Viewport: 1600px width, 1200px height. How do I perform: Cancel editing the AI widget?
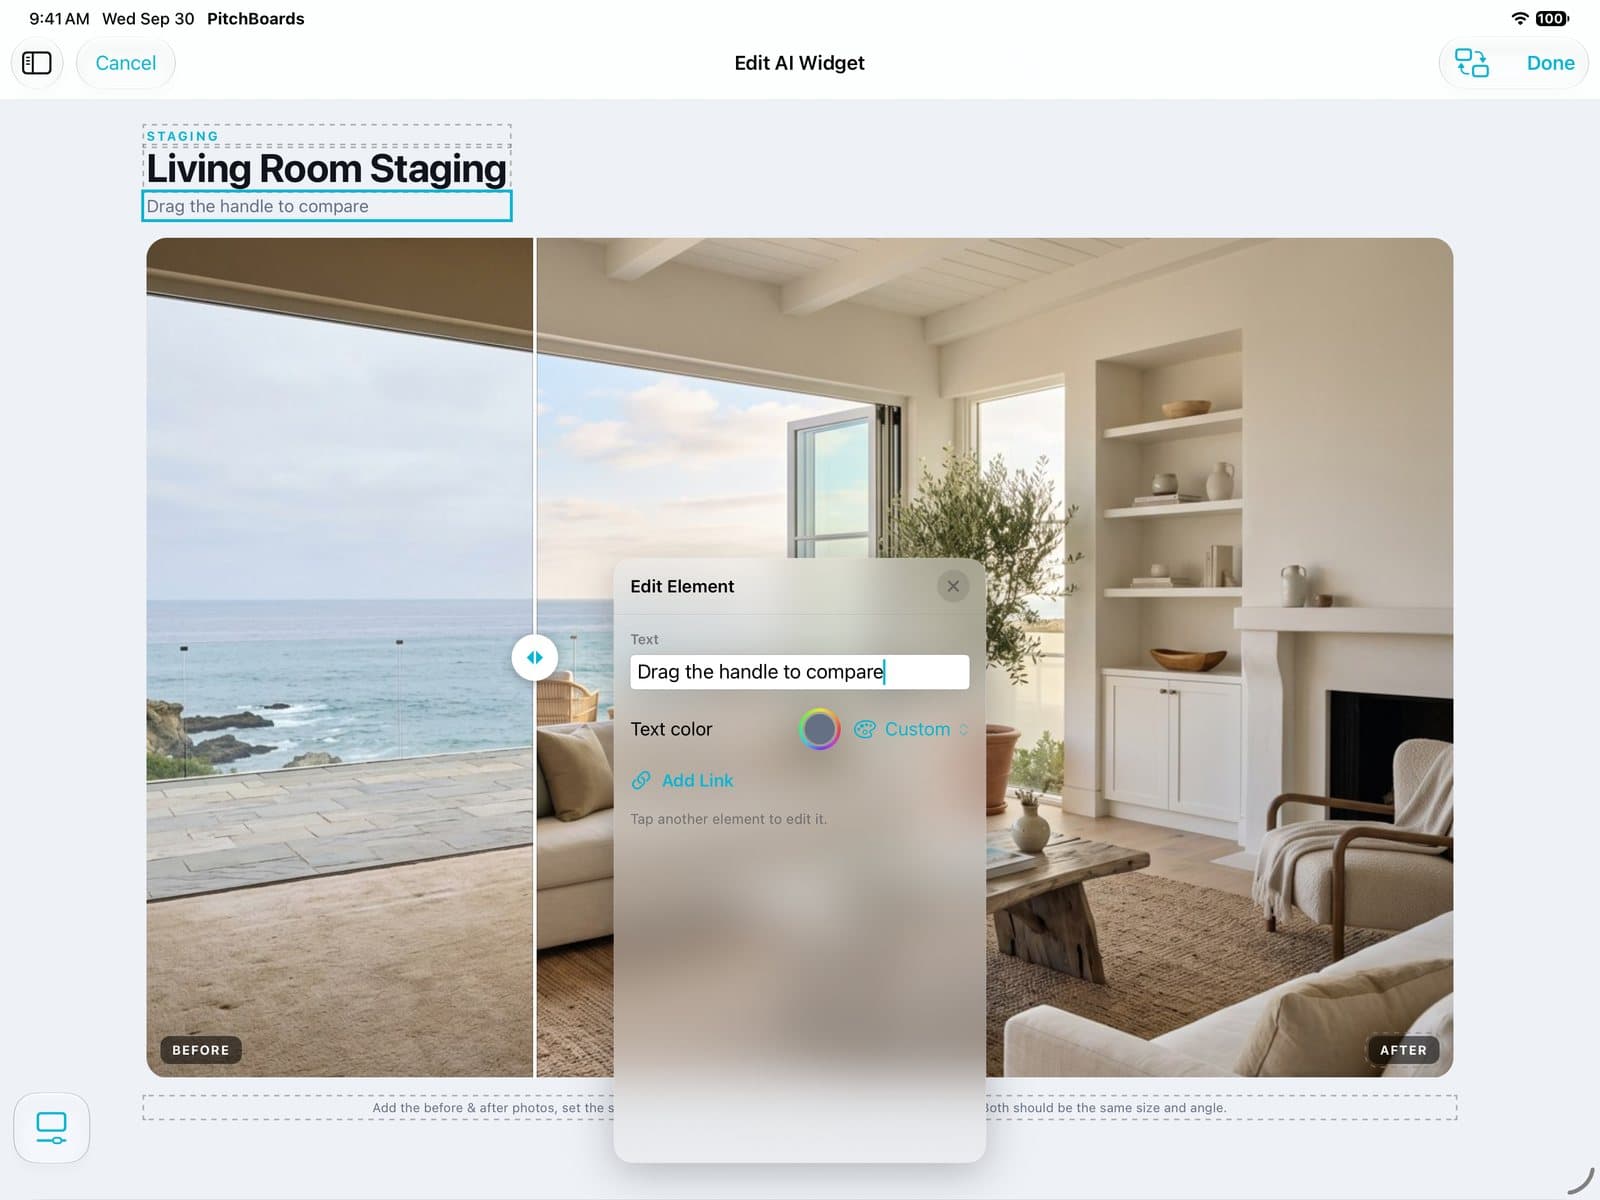[126, 63]
